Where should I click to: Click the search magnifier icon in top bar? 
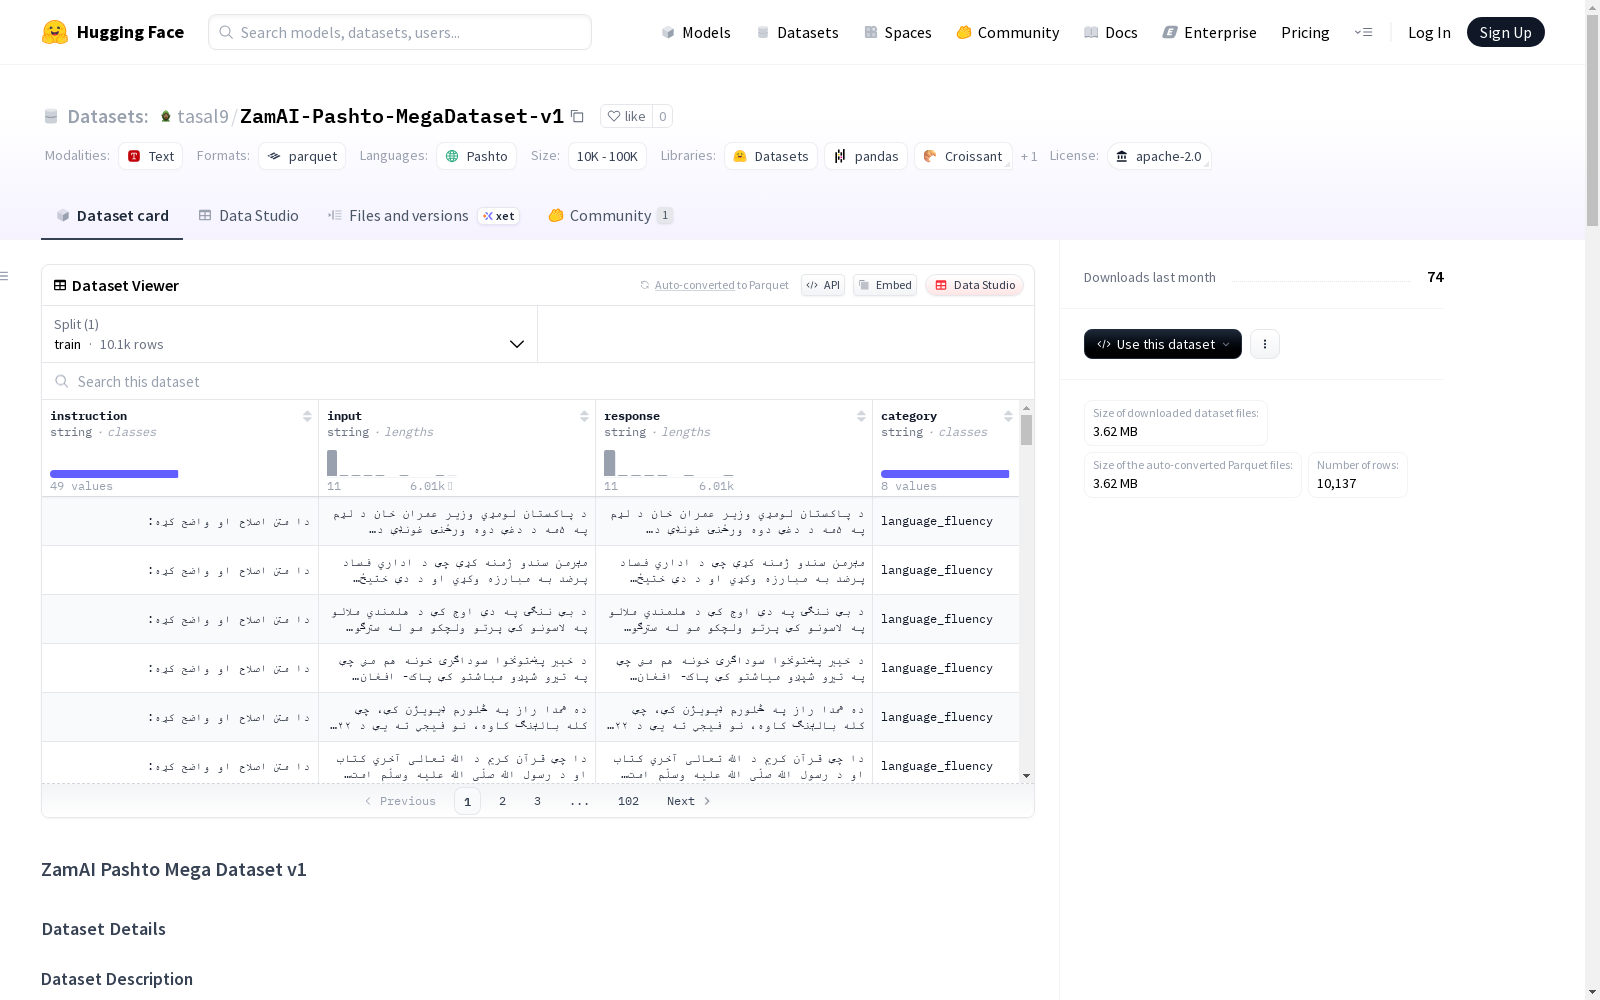(x=226, y=32)
